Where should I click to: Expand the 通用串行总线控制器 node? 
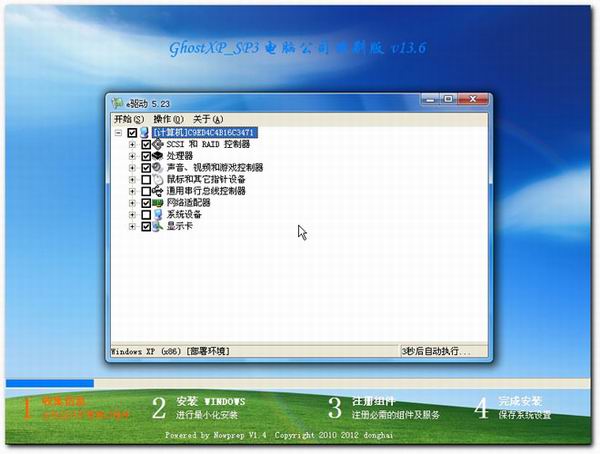click(132, 191)
